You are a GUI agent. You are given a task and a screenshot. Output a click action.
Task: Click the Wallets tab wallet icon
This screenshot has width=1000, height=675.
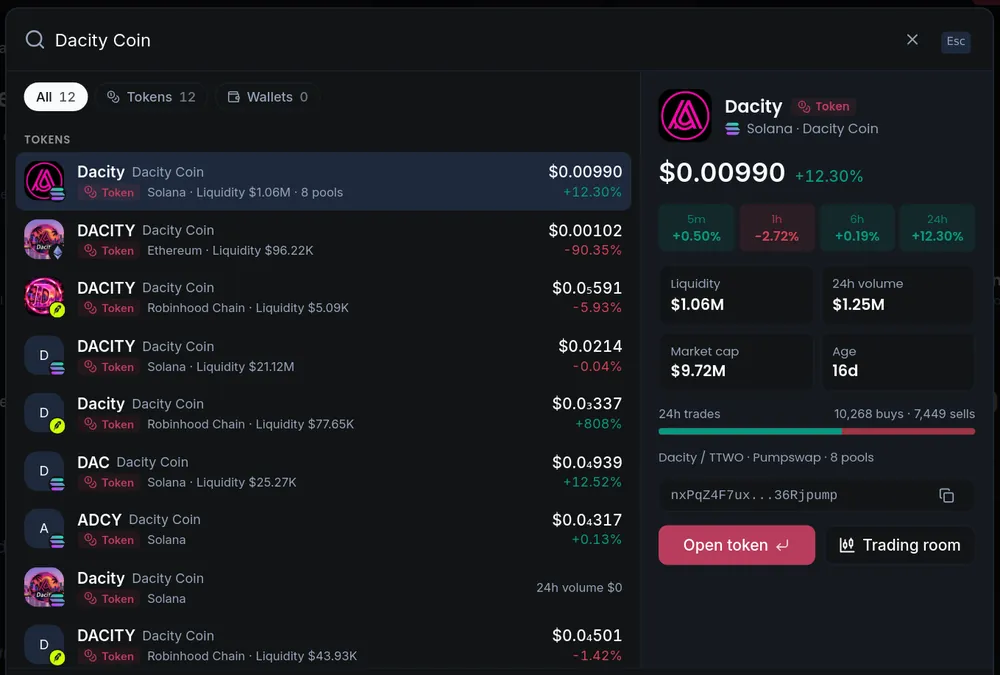pyautogui.click(x=234, y=97)
